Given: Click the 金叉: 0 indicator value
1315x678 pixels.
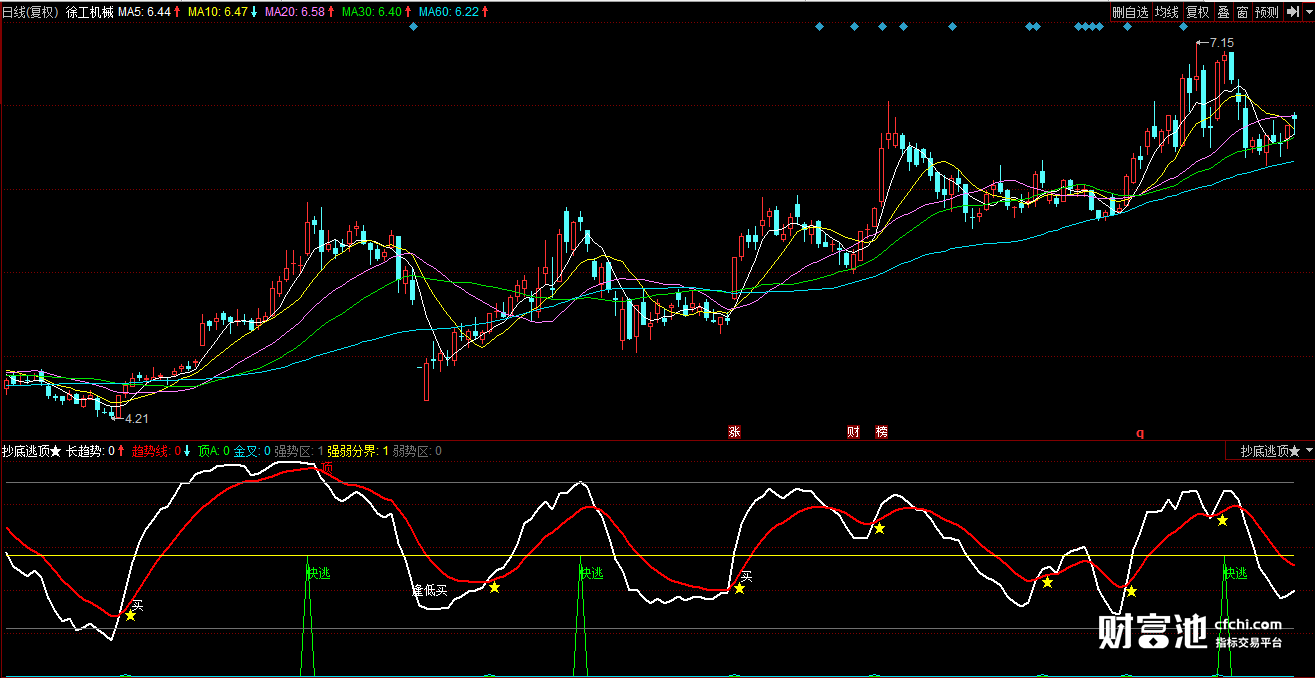Looking at the screenshot, I should [x=252, y=451].
